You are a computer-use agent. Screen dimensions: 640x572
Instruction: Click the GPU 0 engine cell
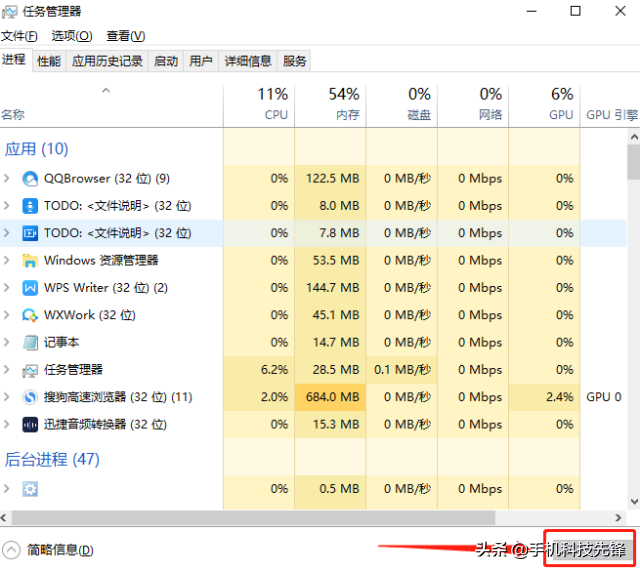(604, 397)
